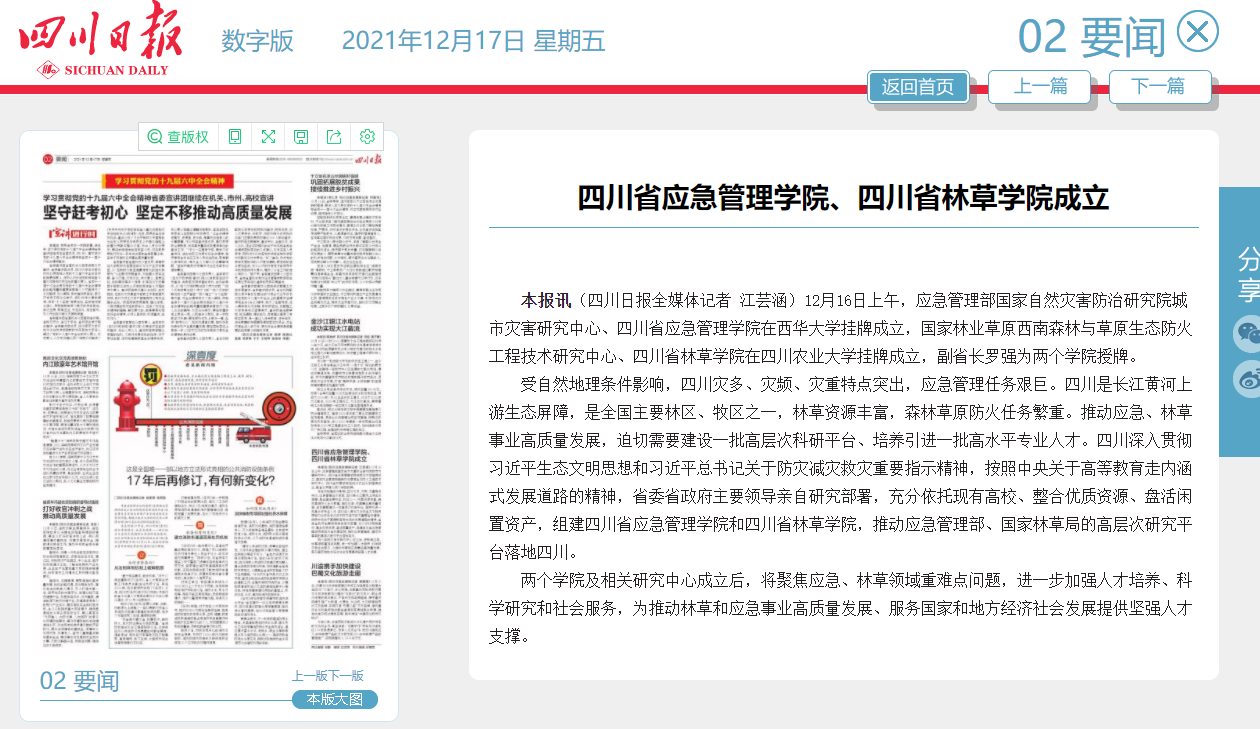
Task: Open headline 坚守赶考初心 坚定不移推动高质量发展 on page
Action: [x=166, y=213]
